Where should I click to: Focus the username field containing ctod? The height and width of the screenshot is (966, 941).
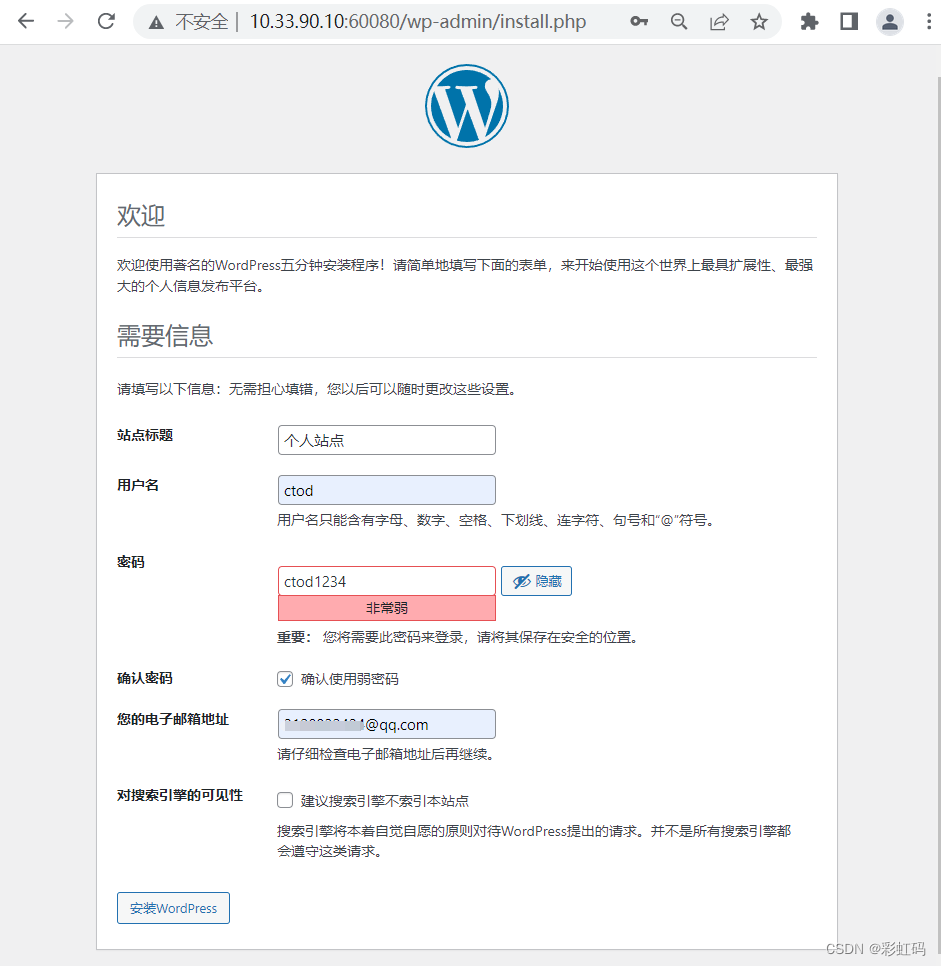(x=386, y=490)
